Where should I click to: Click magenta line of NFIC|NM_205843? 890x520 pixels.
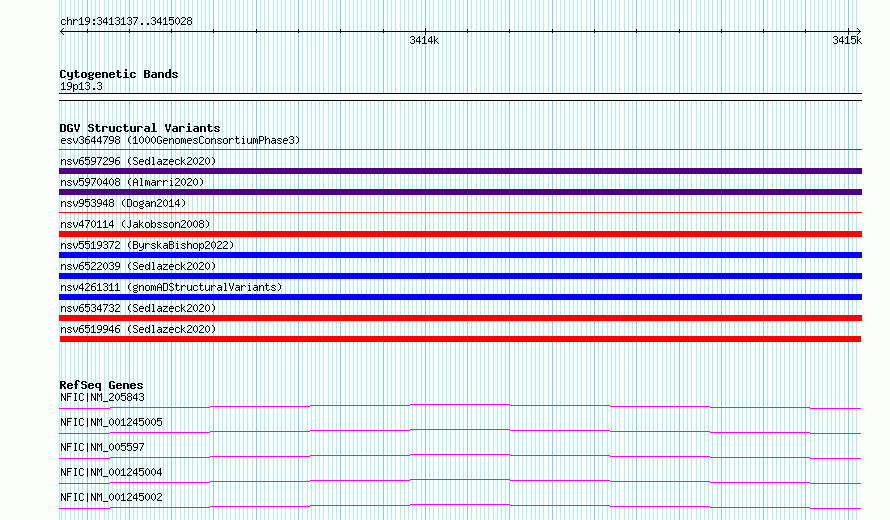460,406
